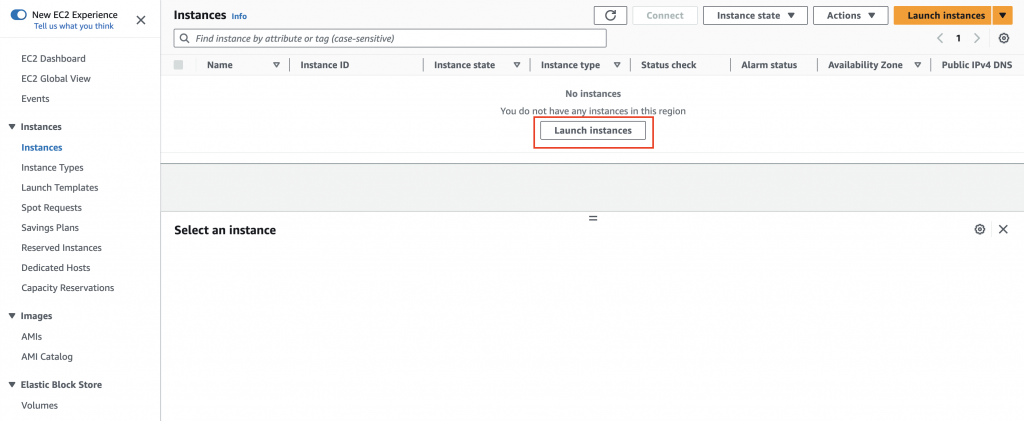Collapse the Instances sidebar section
The width and height of the screenshot is (1024, 421).
(x=12, y=127)
